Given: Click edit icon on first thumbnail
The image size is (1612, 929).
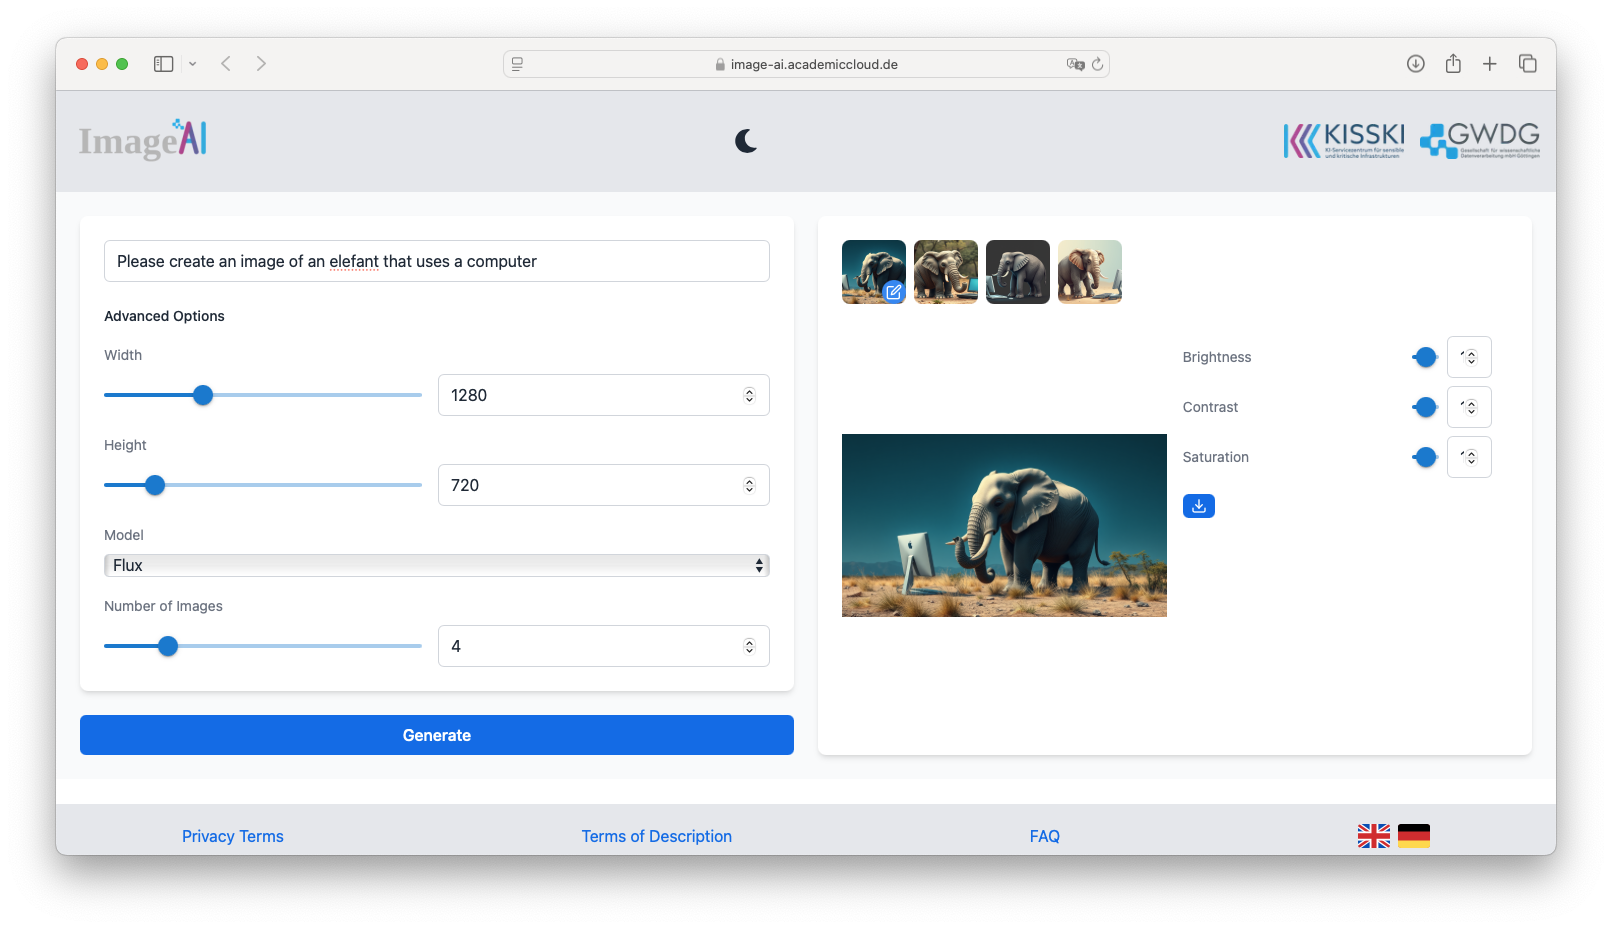Looking at the screenshot, I should [893, 292].
